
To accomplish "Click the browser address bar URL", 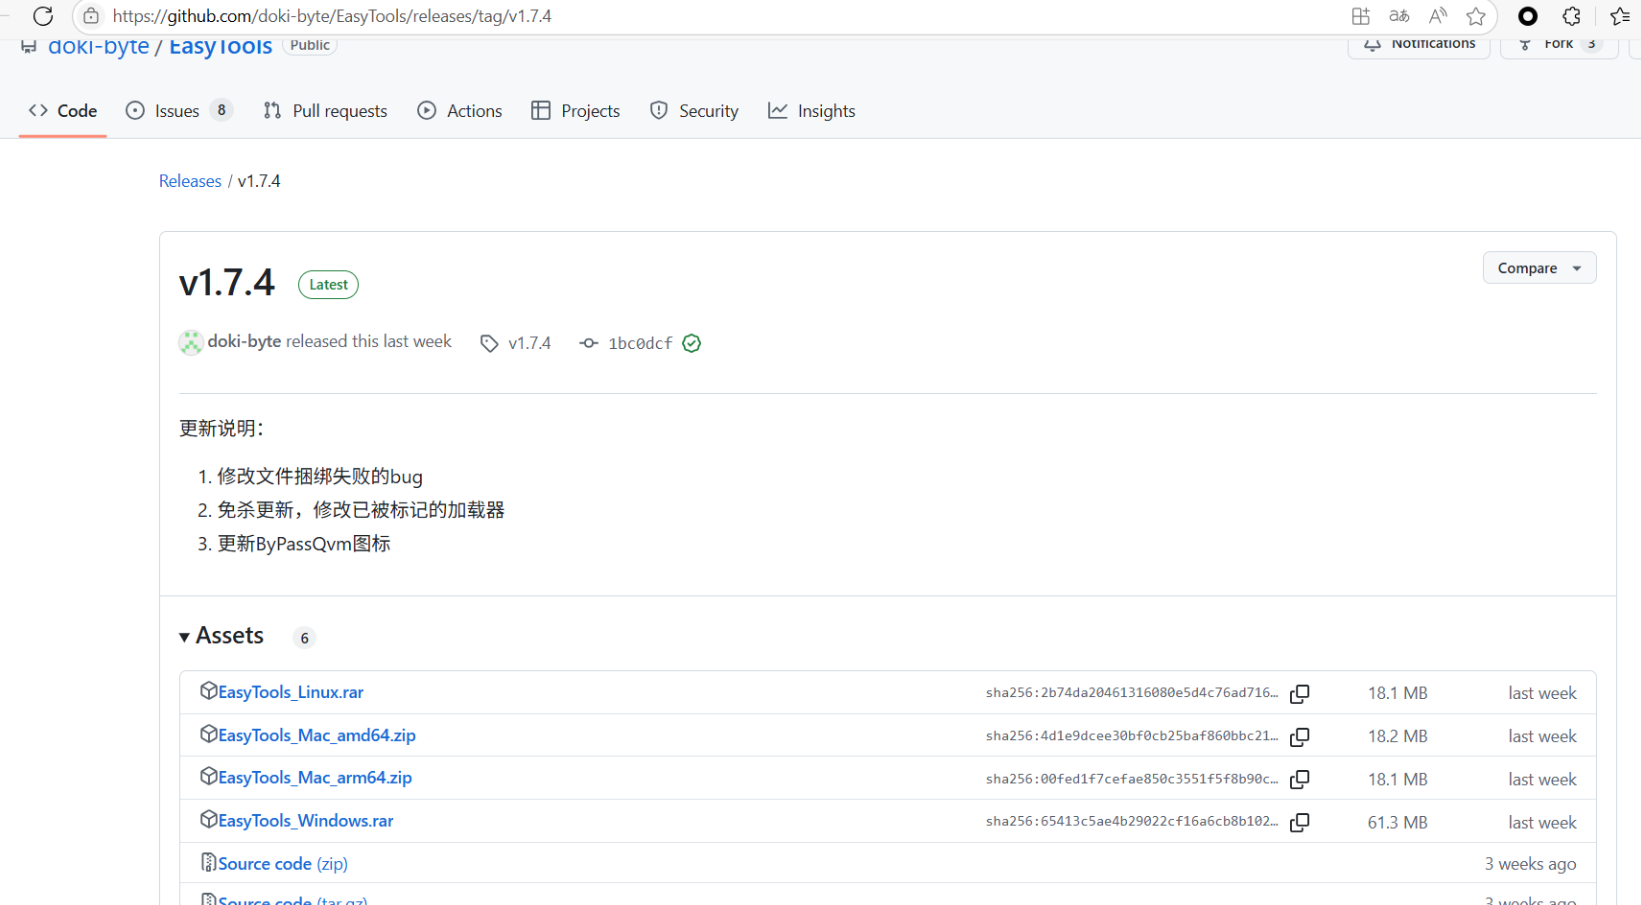I will pyautogui.click(x=332, y=16).
